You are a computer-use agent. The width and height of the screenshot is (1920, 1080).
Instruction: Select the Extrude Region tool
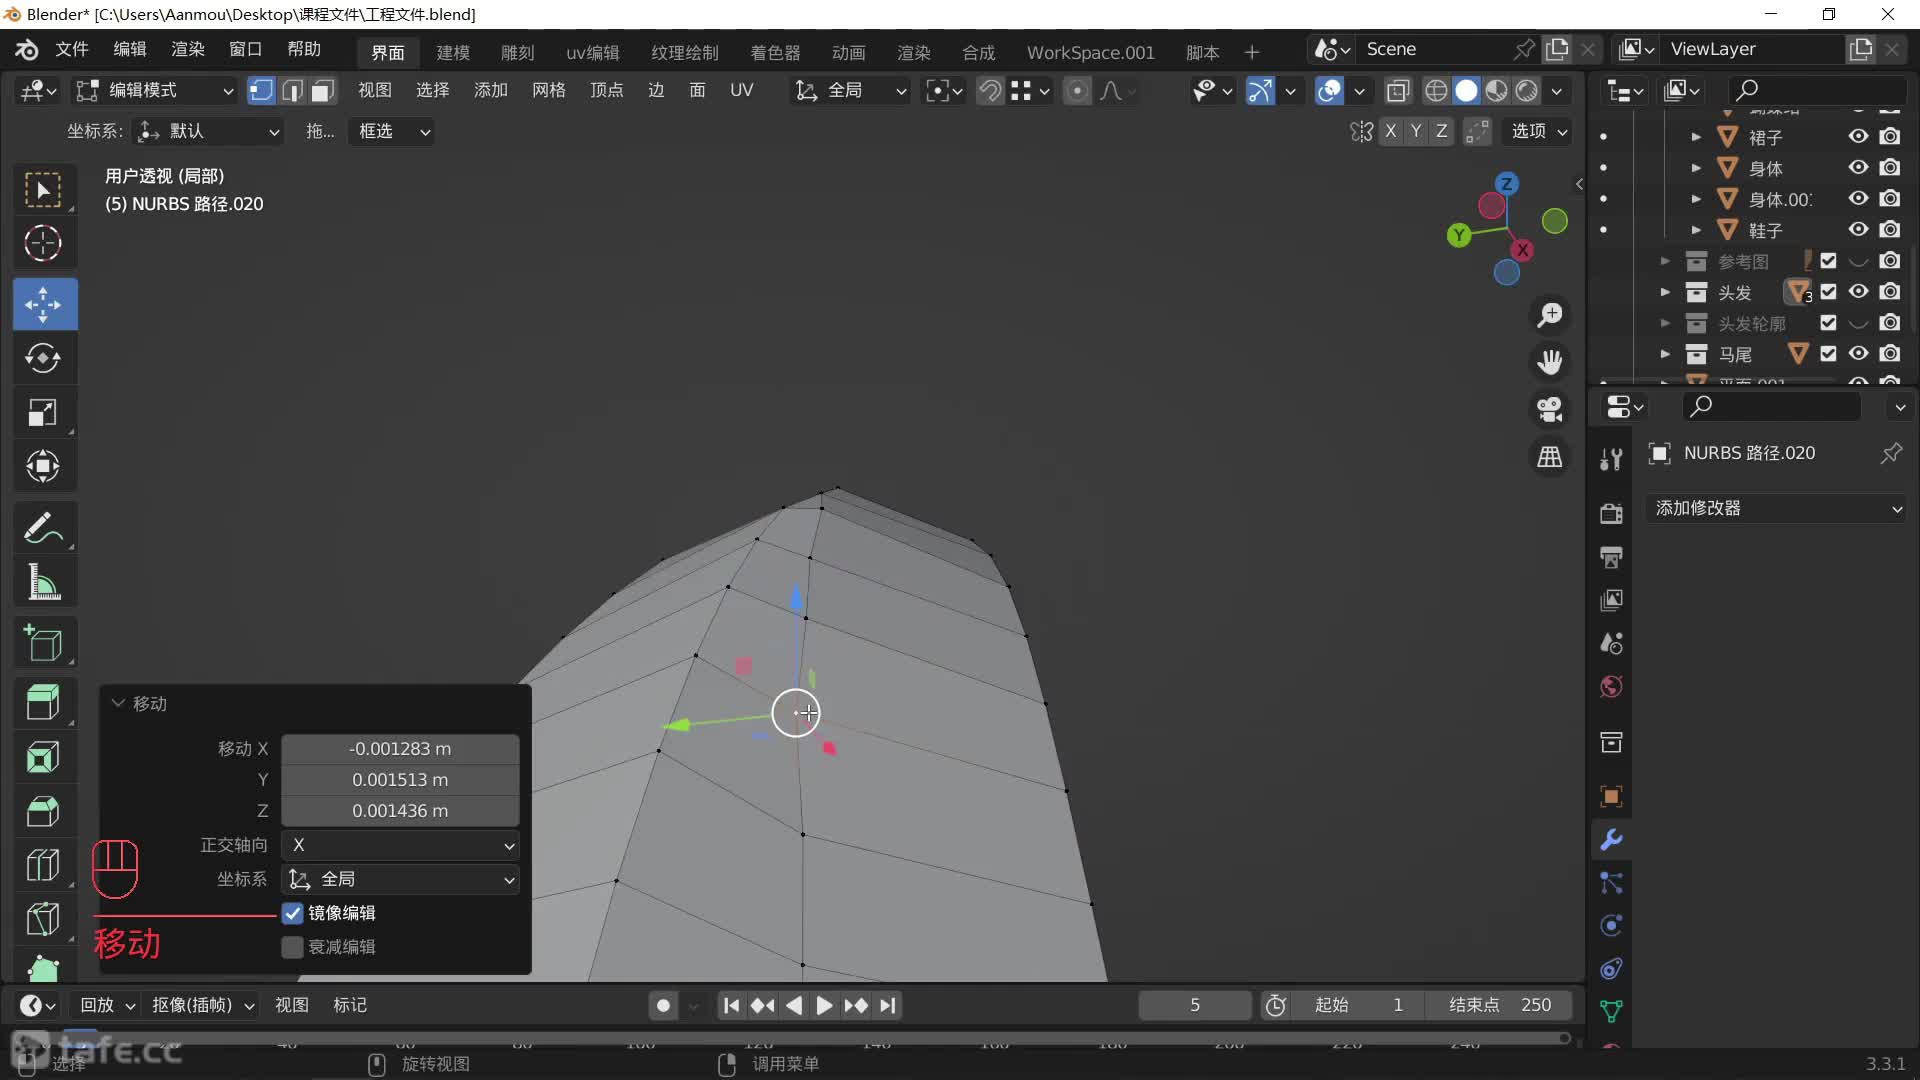point(43,703)
